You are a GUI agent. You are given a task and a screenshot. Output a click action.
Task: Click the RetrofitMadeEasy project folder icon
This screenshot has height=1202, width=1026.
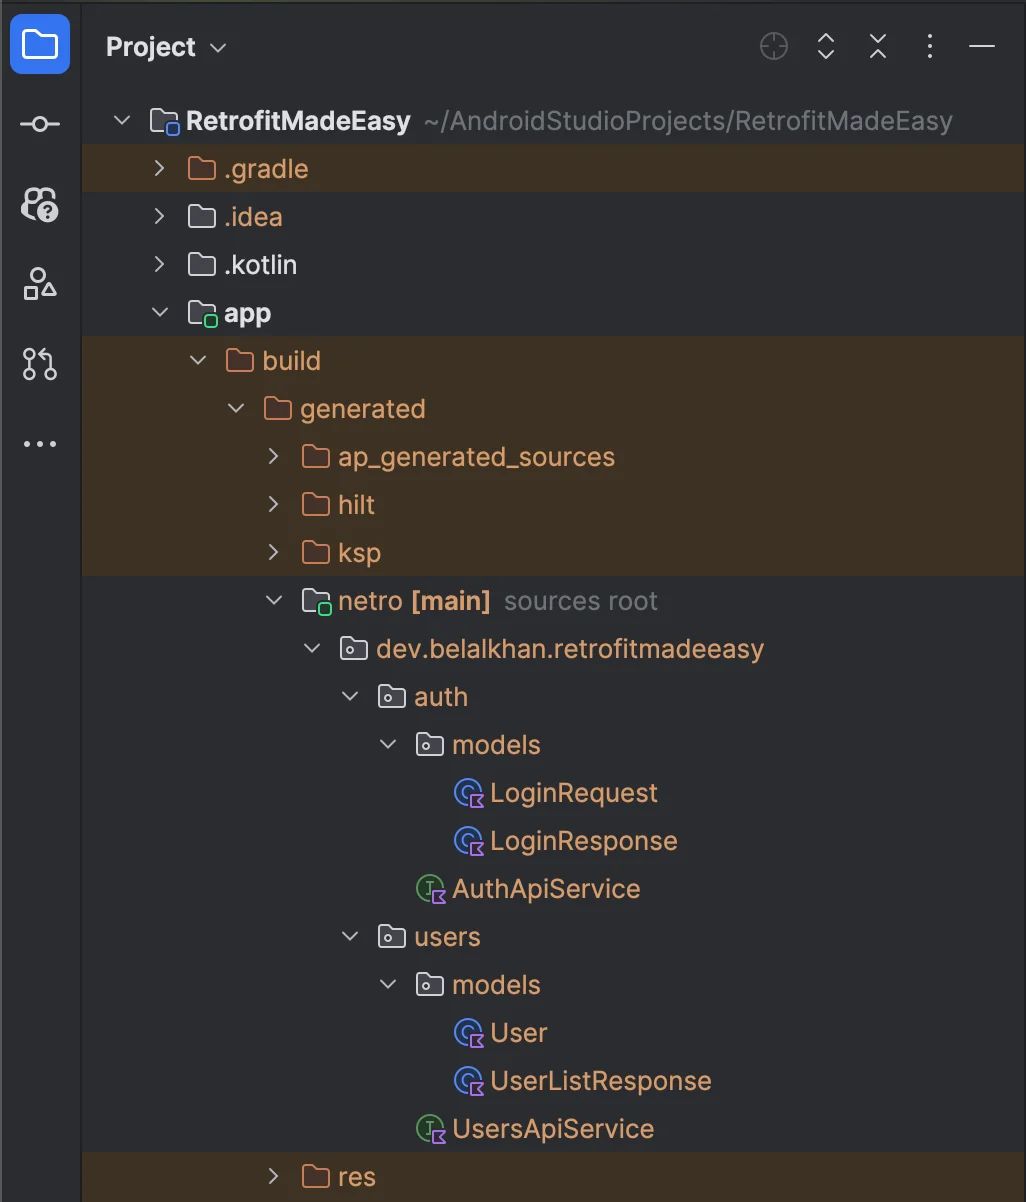(x=165, y=122)
